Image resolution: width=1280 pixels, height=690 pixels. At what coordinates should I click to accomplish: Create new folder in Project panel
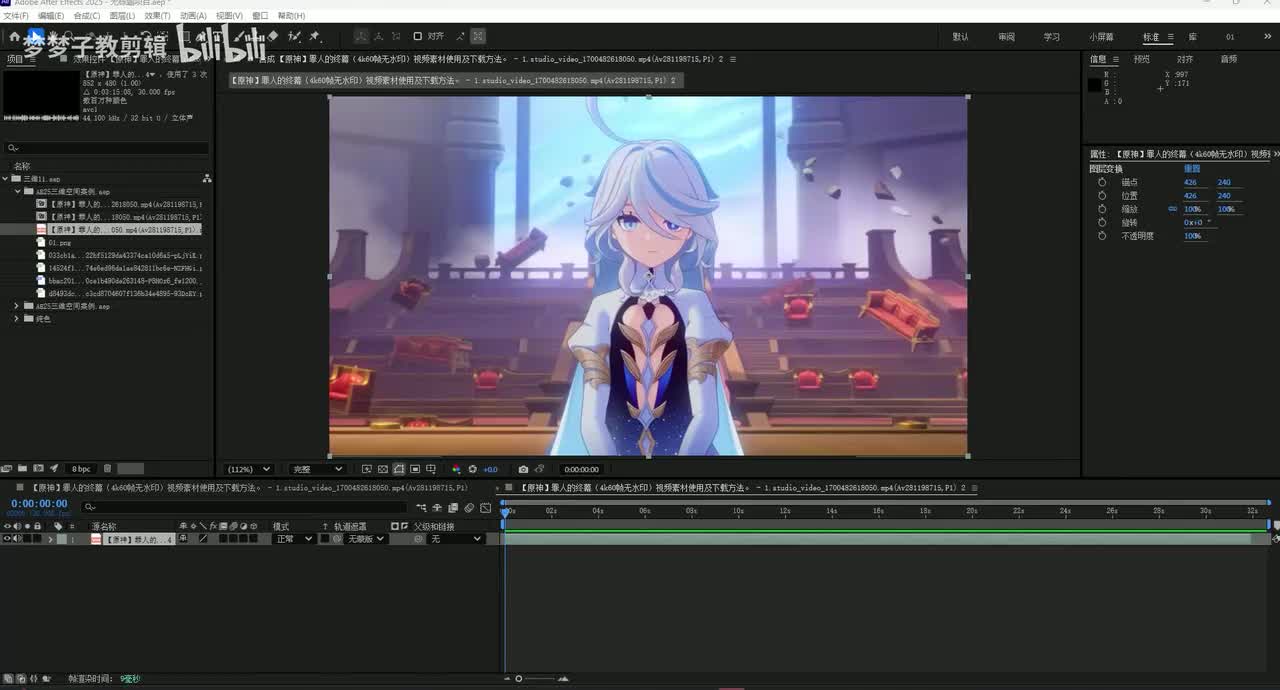(x=22, y=468)
